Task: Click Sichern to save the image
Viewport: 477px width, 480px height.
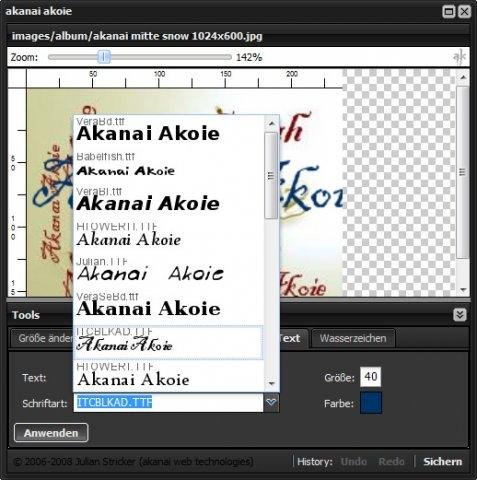Action: click(442, 462)
